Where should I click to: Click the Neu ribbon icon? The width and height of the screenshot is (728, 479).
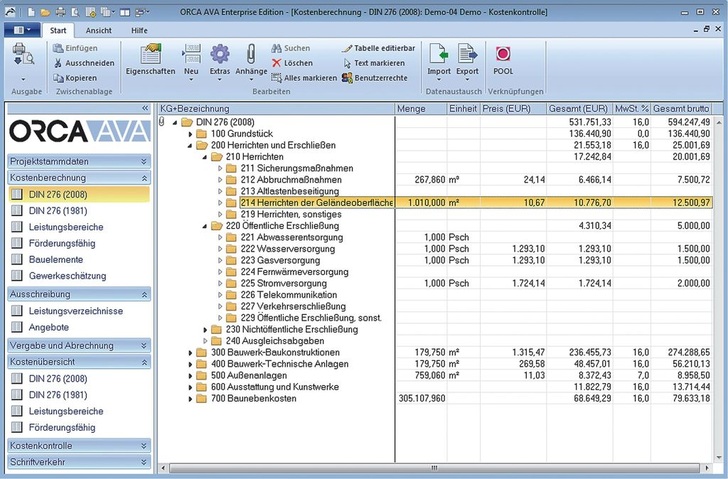coord(191,54)
